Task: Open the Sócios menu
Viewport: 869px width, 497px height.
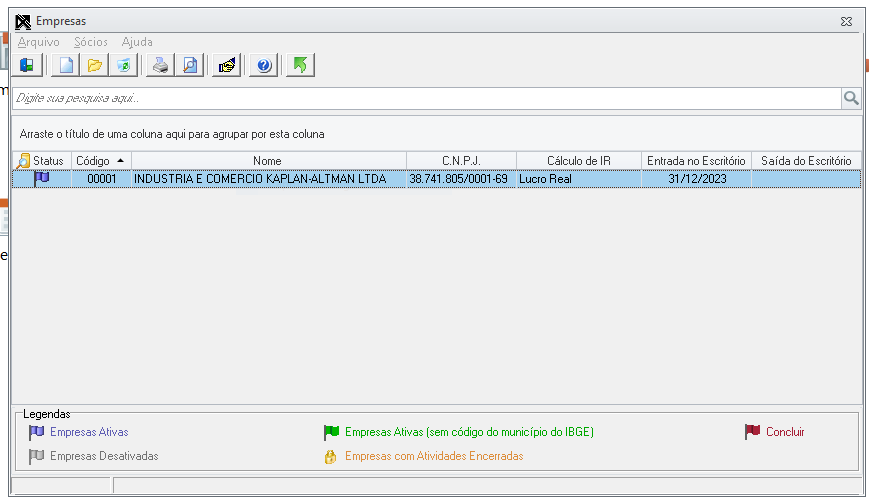Action: (90, 42)
